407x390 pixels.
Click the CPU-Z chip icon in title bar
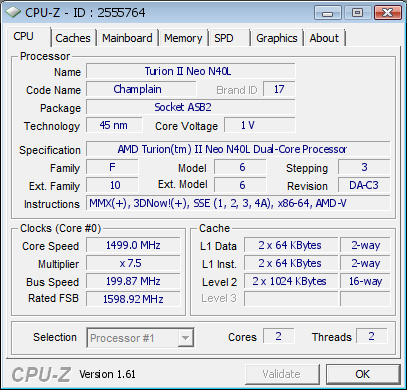point(13,12)
